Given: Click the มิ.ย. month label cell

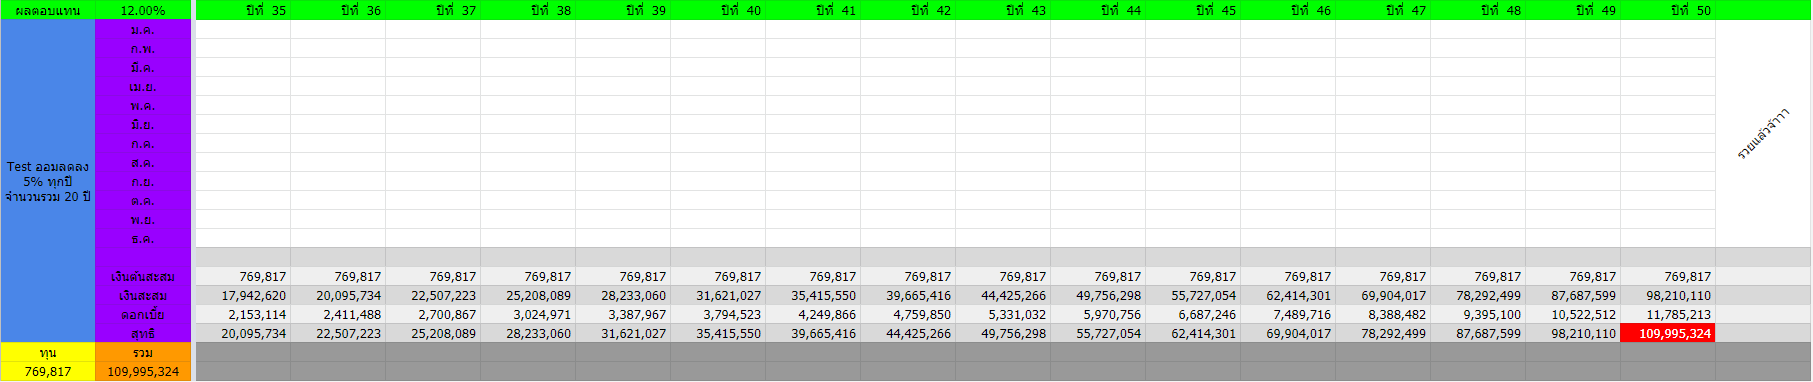Looking at the screenshot, I should click(x=143, y=125).
